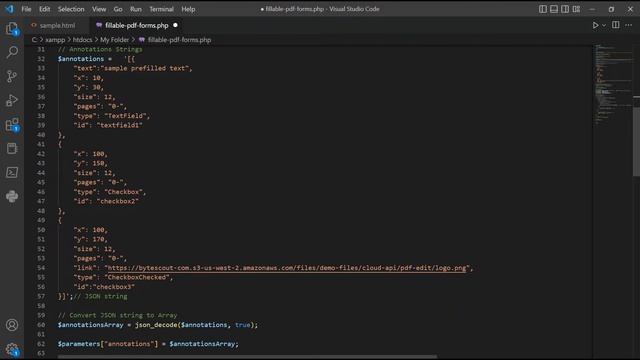Click the $annotations variable on line 32
This screenshot has width=640, height=360.
pos(81,59)
